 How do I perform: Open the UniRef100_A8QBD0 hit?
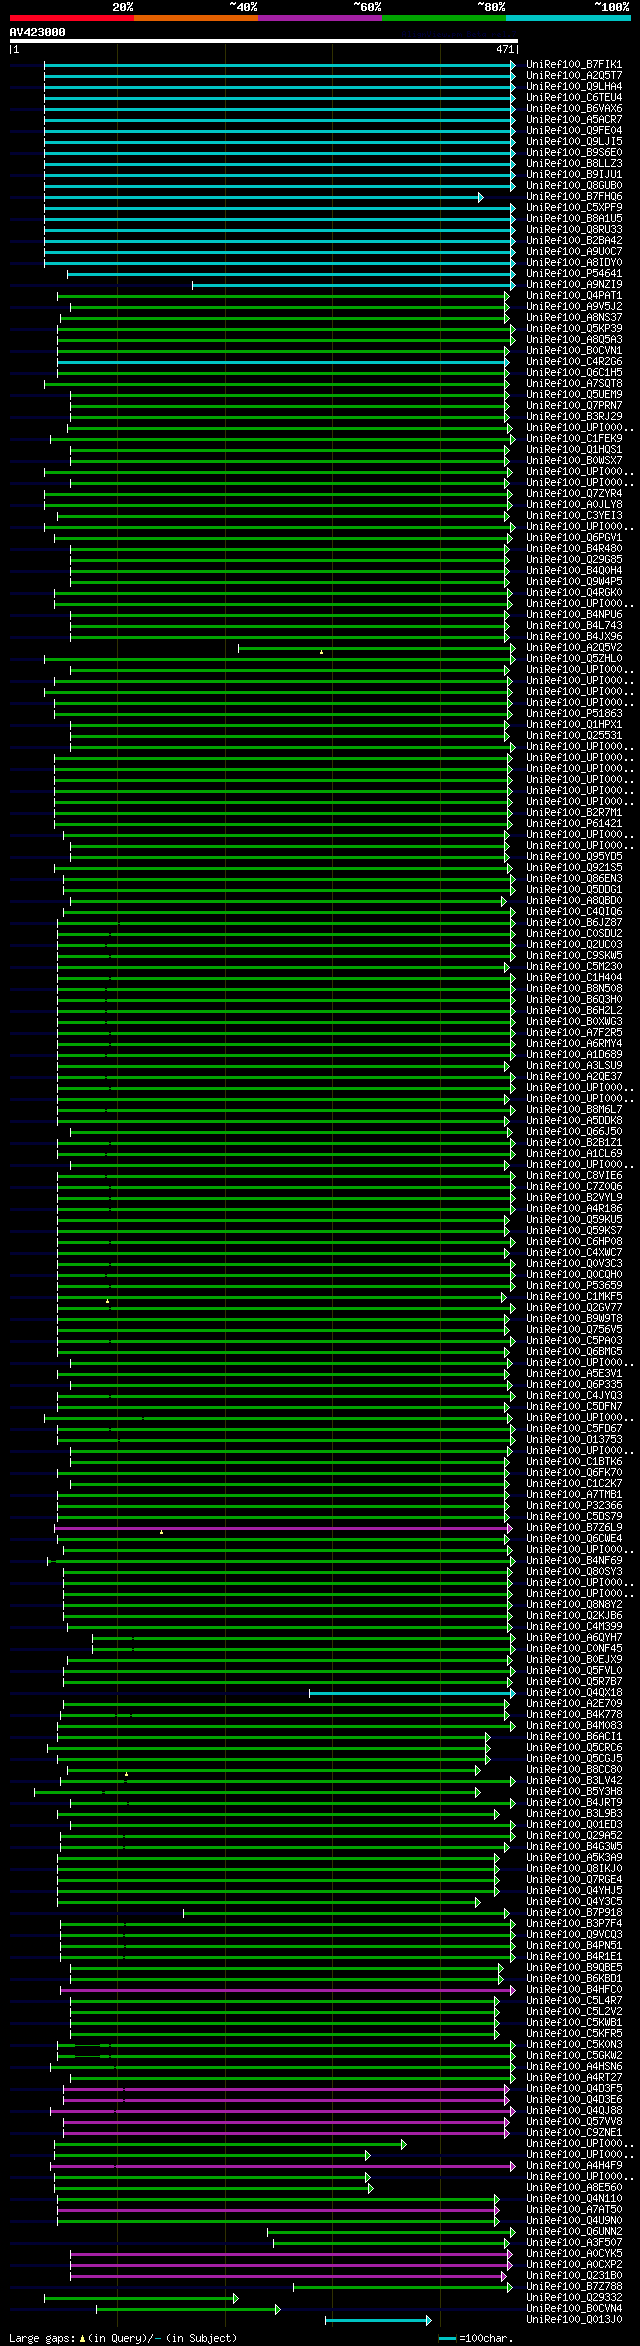coord(574,901)
